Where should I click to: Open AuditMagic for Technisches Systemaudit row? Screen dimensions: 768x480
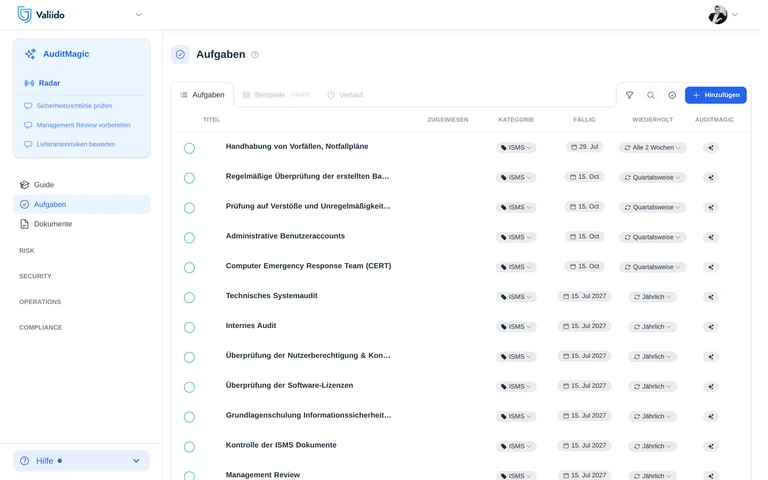click(711, 297)
